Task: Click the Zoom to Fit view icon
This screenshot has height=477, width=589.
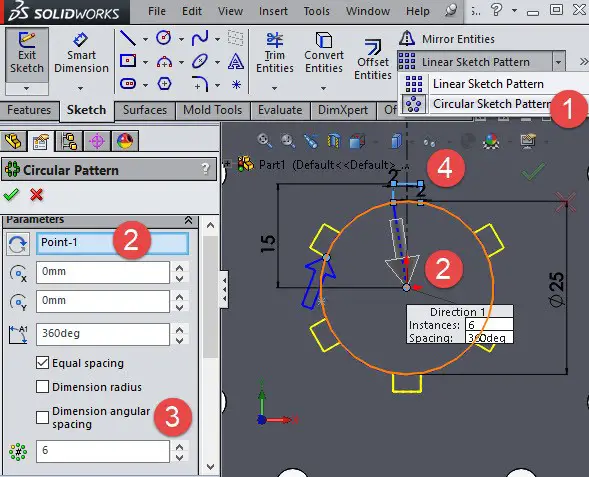Action: [264, 140]
